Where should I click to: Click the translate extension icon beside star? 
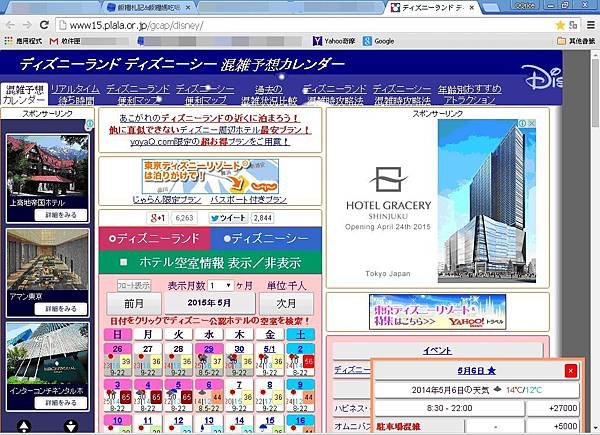click(x=573, y=25)
